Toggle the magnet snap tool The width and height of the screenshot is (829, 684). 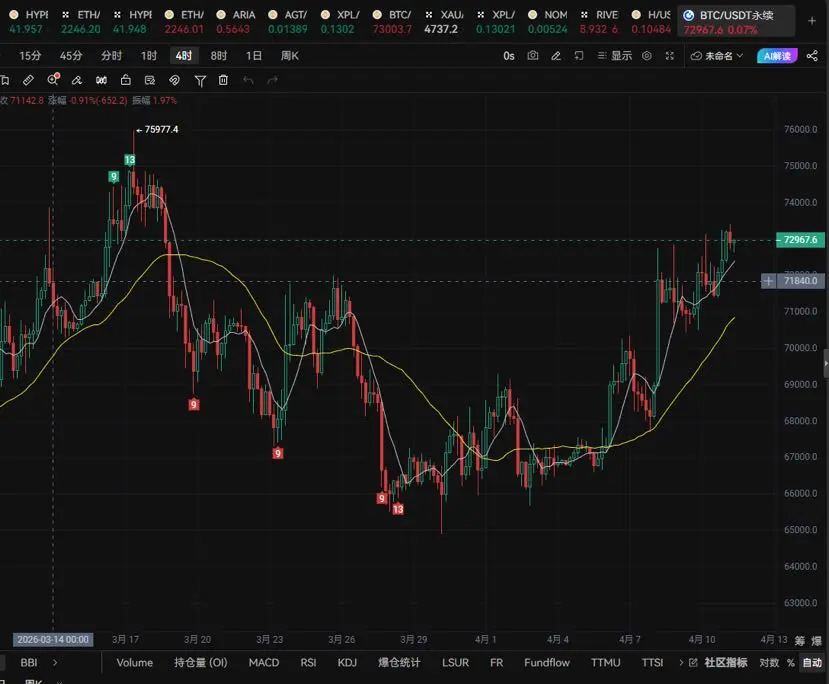174,80
